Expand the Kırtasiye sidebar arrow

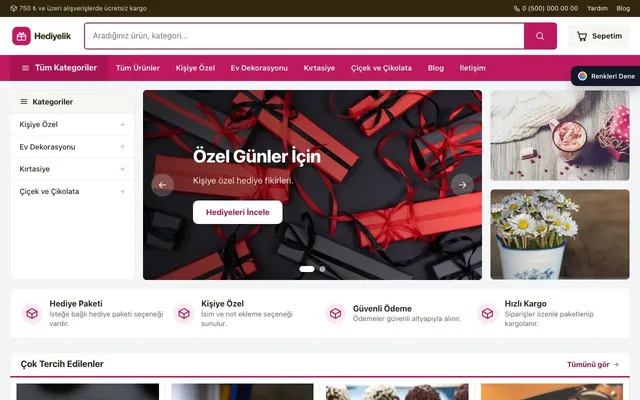122,169
